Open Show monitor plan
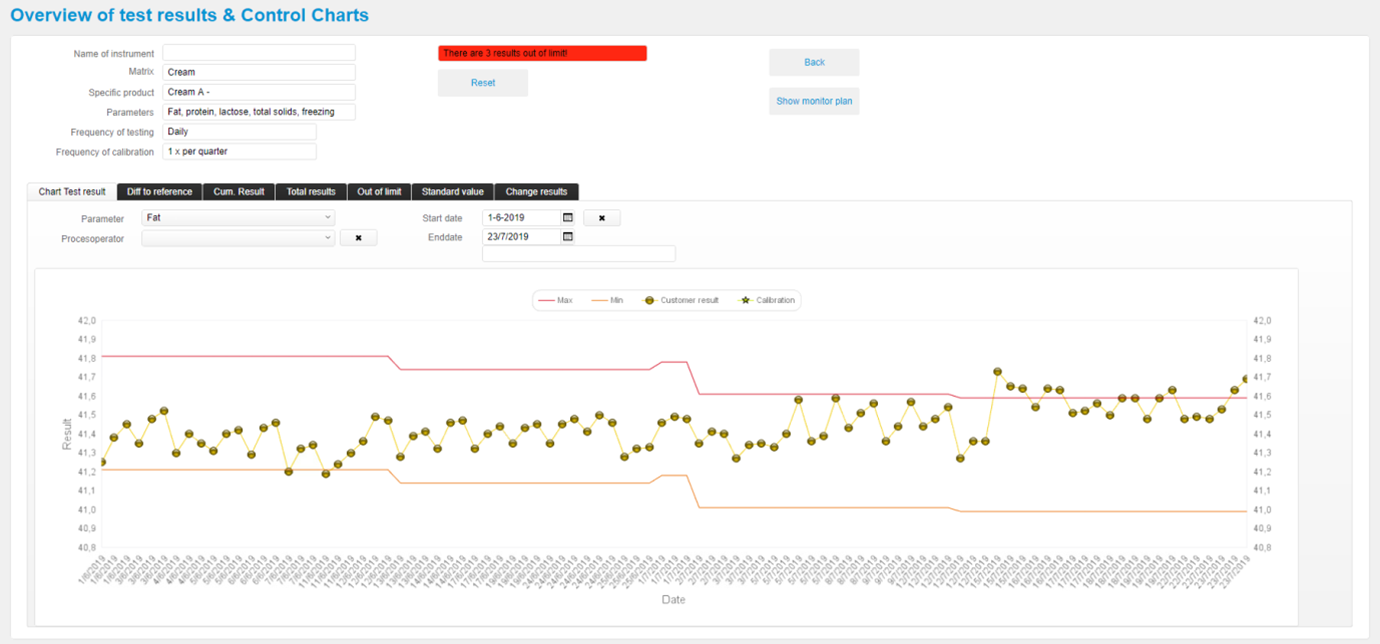Screen dimensions: 1380x644 [813, 100]
